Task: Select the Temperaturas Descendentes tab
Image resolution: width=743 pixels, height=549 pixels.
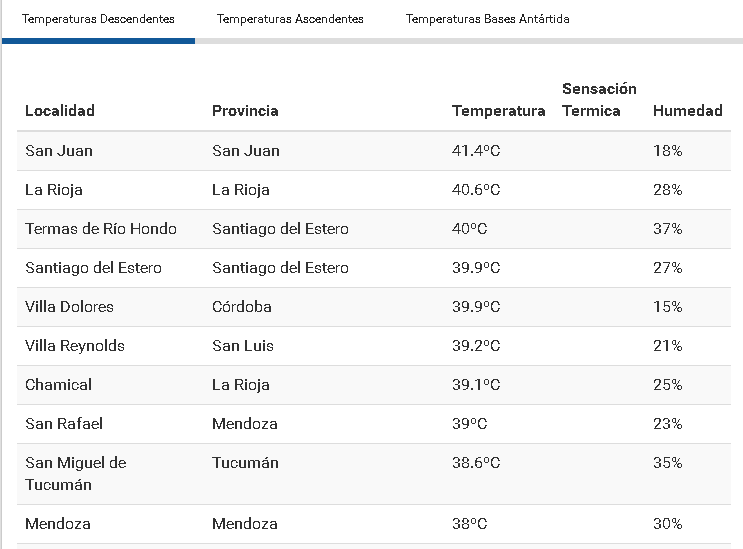Action: 98,19
